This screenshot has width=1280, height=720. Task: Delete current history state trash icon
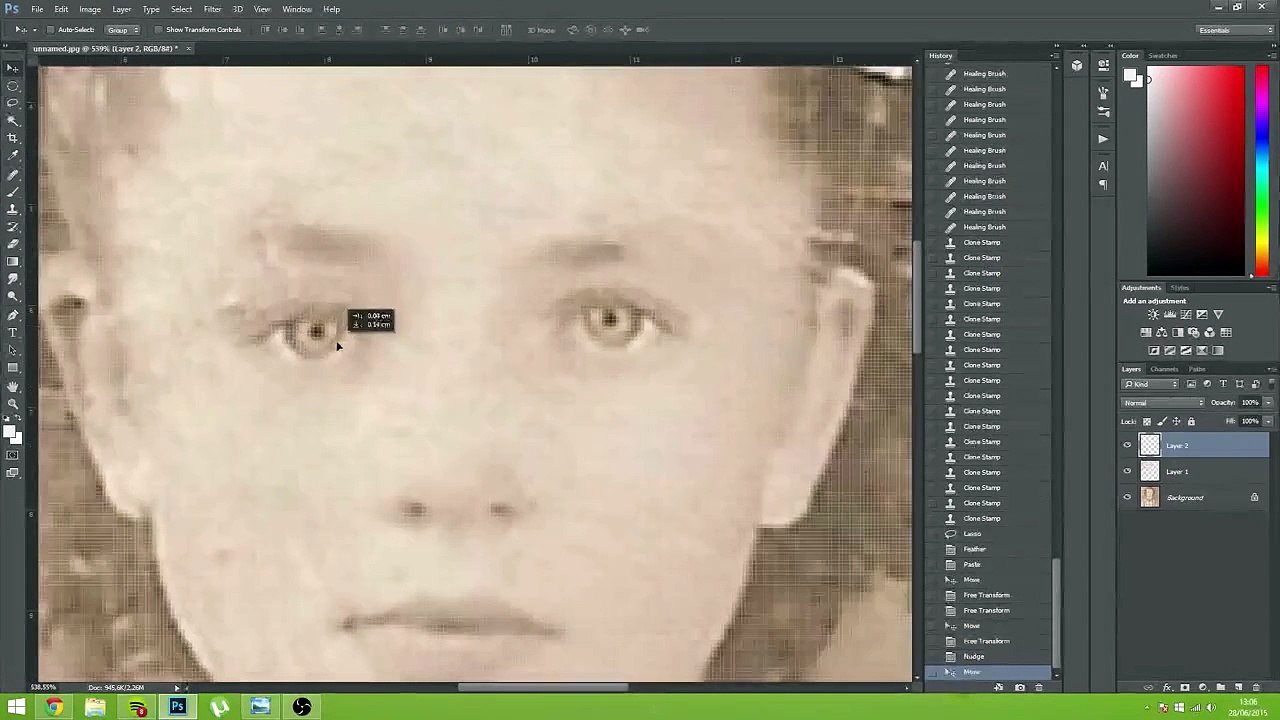pyautogui.click(x=1038, y=687)
